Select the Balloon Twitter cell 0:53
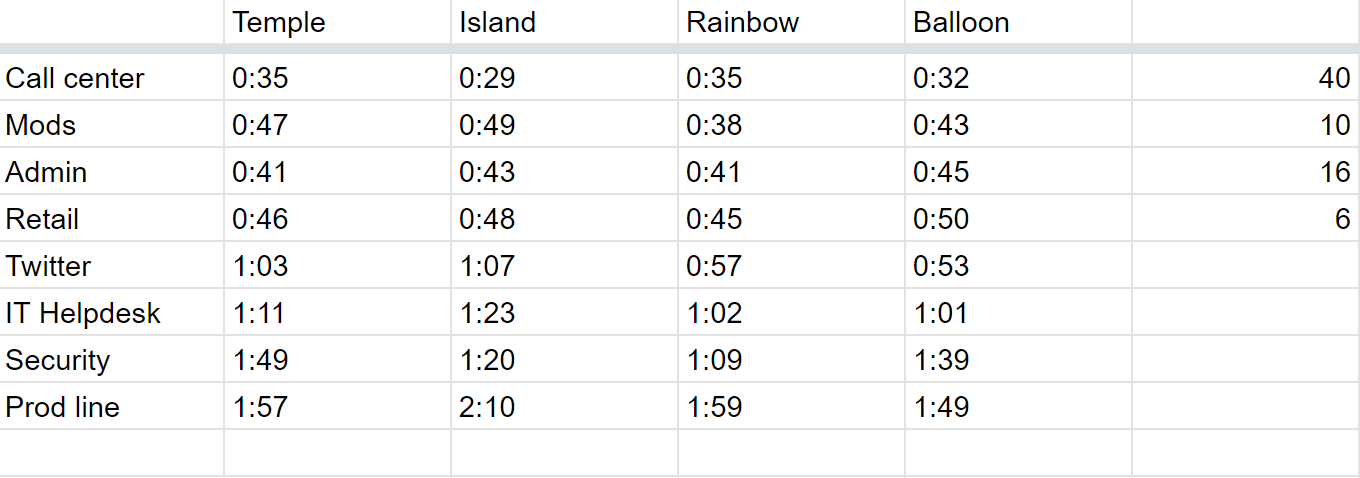Screen dimensions: 1360x478 pos(1018,266)
